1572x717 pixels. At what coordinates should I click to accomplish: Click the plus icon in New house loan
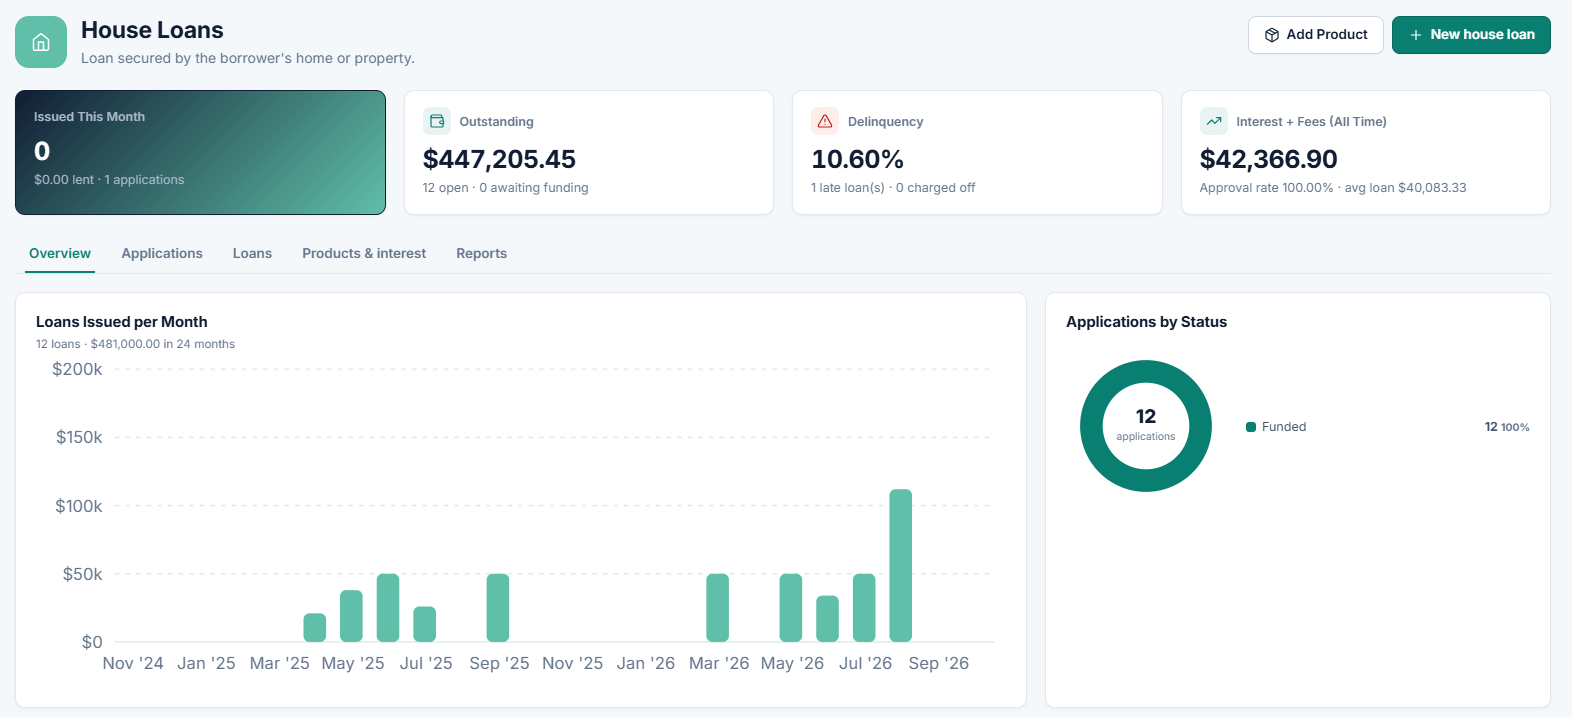click(x=1415, y=35)
